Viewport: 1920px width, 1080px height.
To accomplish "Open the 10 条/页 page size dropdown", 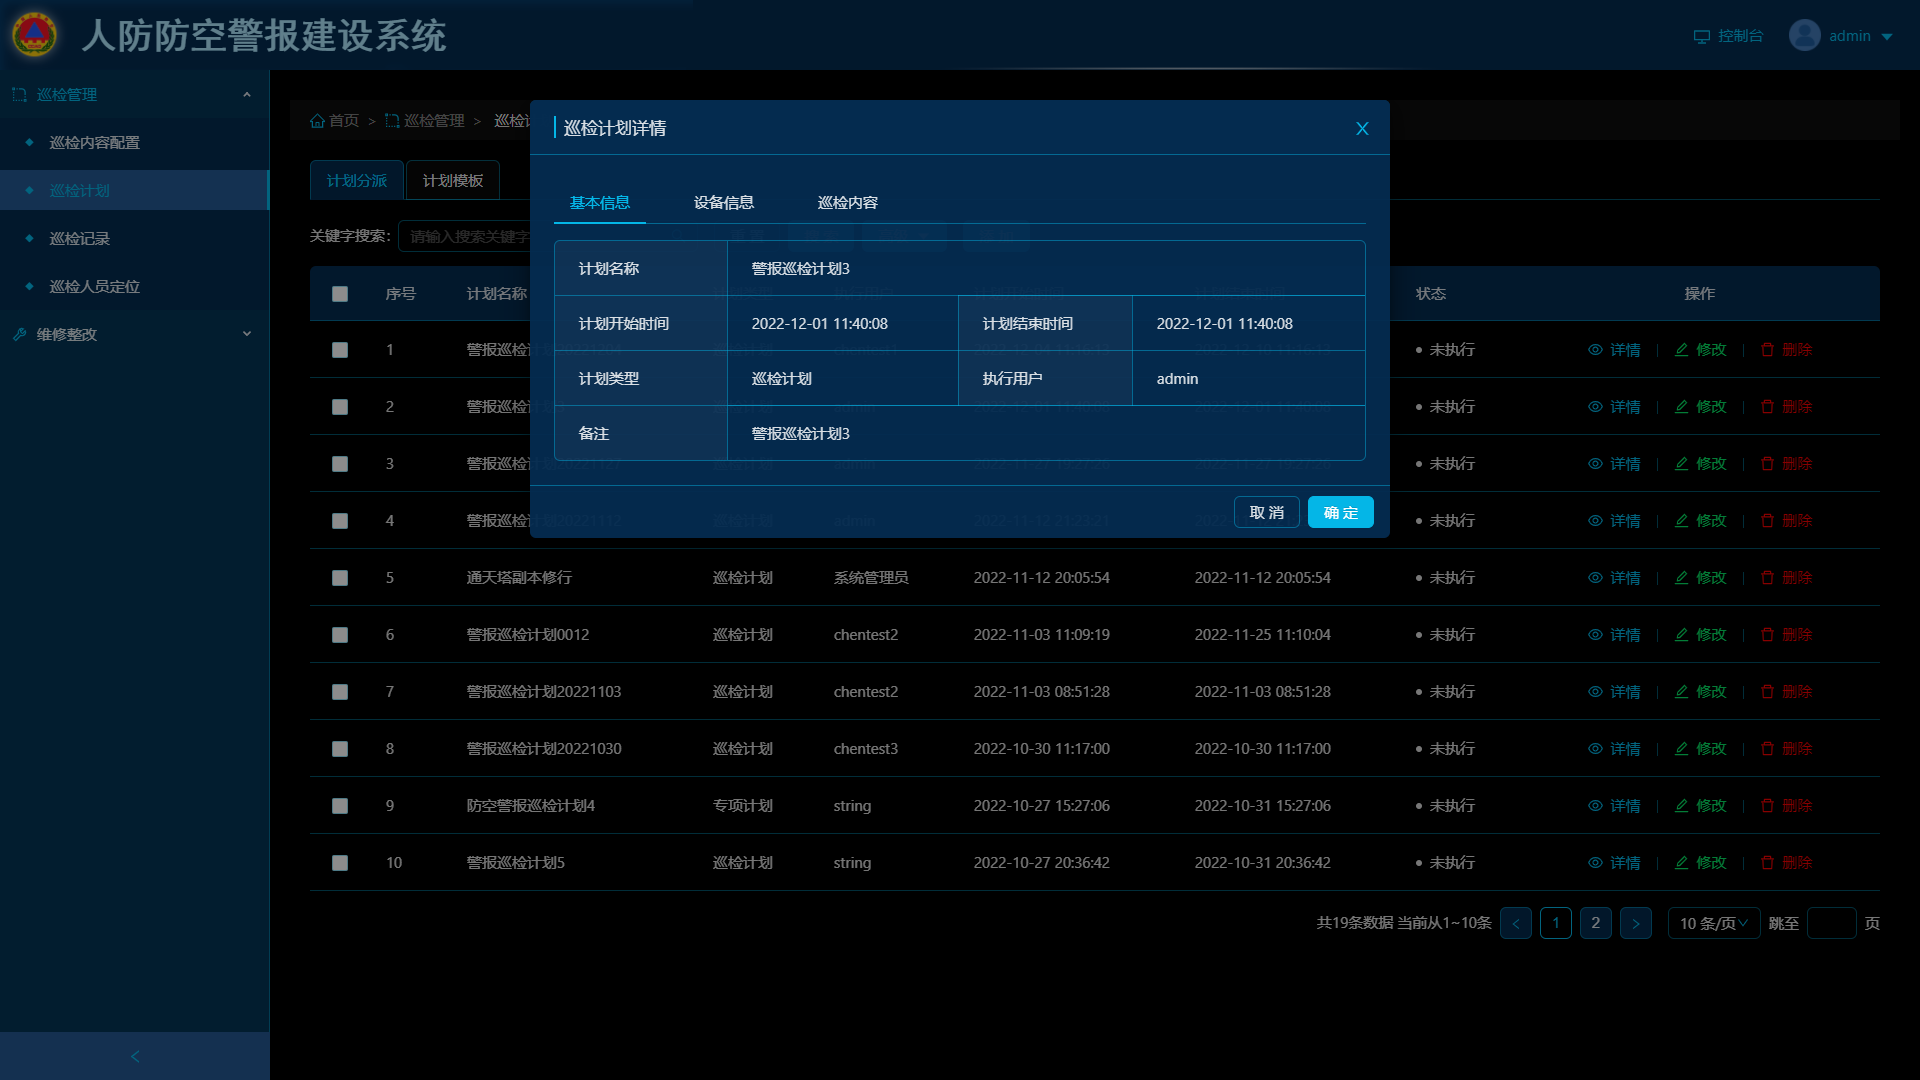I will [x=1713, y=923].
